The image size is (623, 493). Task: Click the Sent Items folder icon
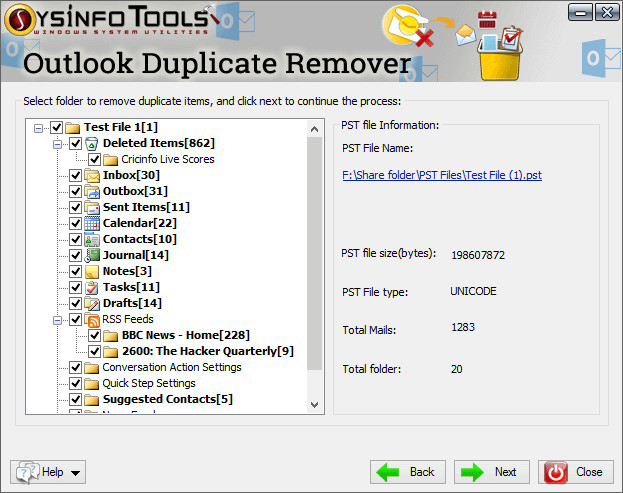pyautogui.click(x=91, y=207)
